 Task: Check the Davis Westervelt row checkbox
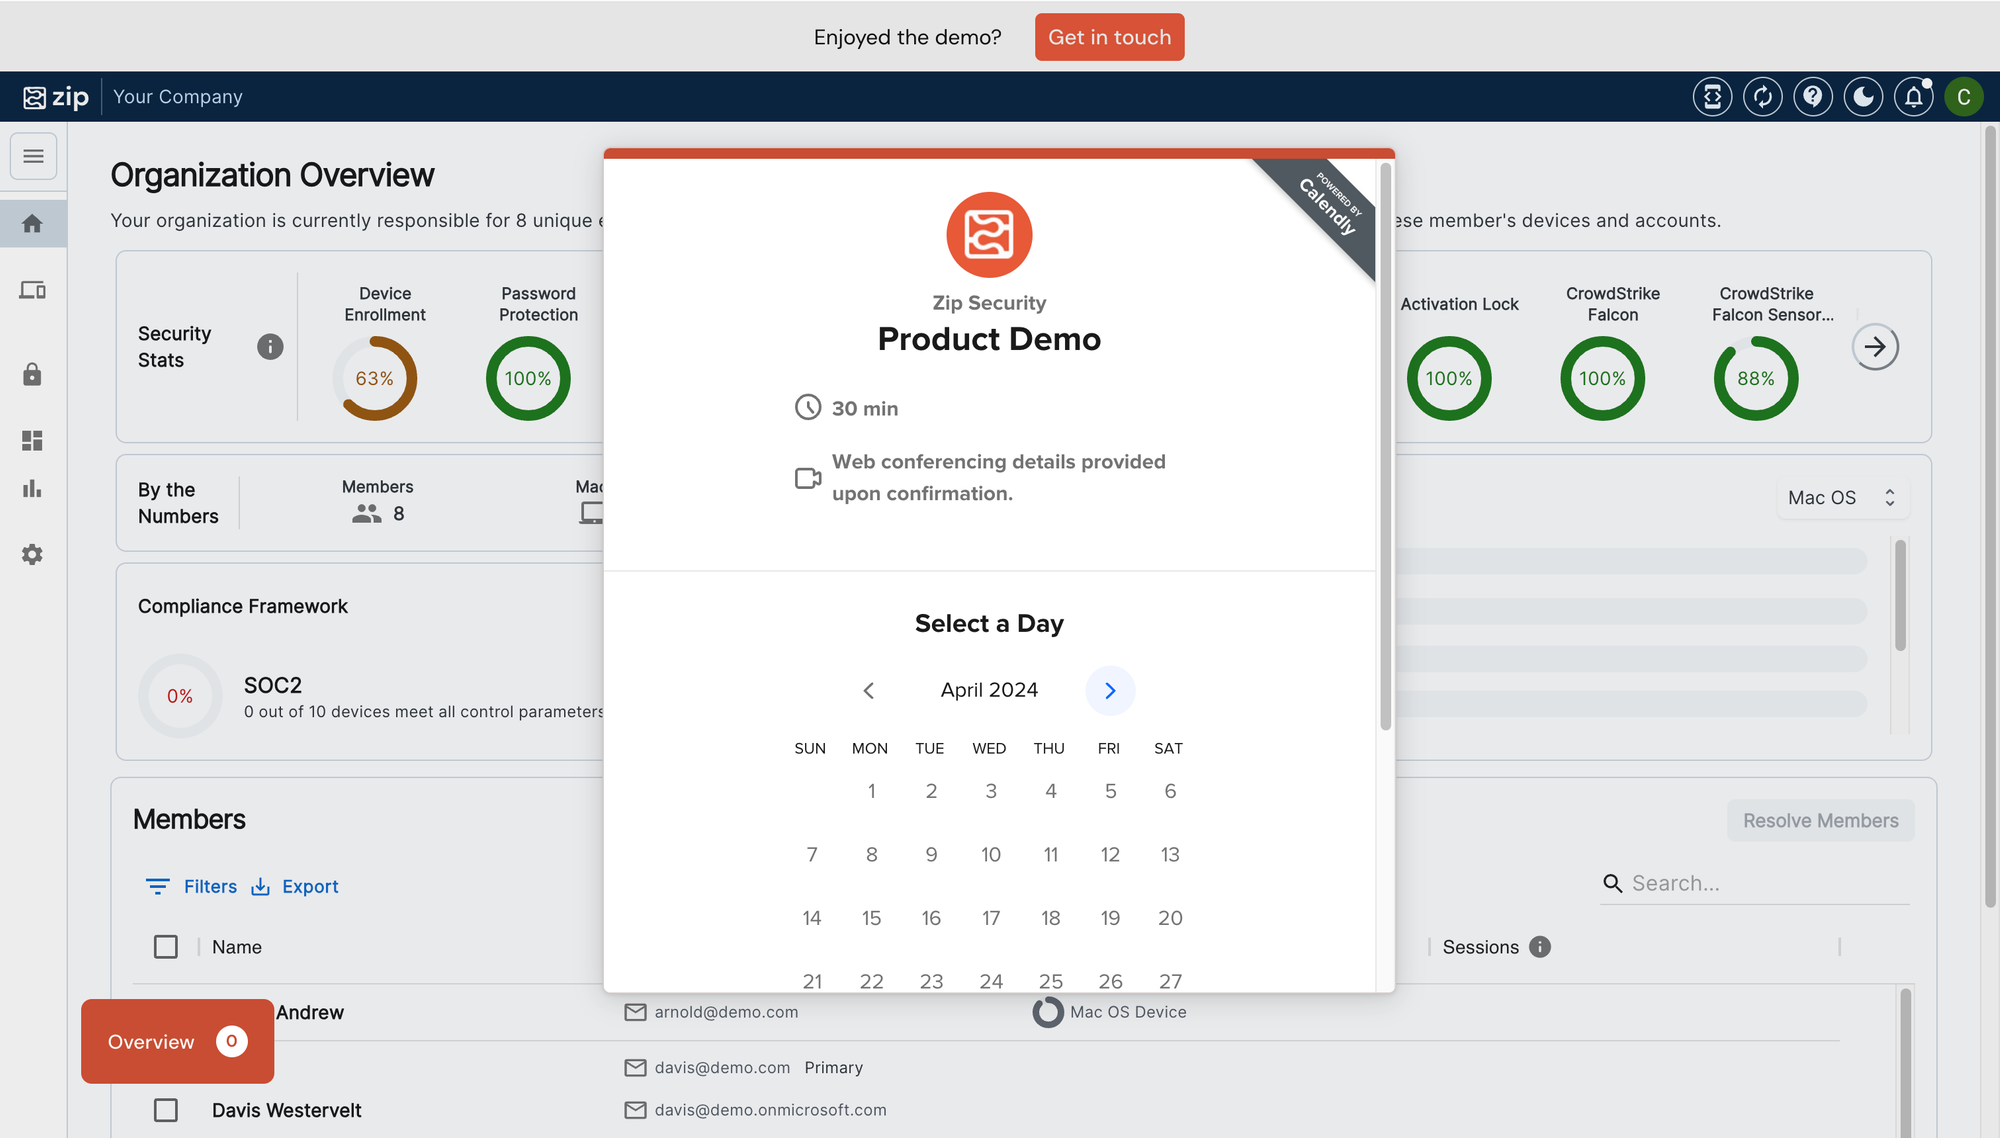[166, 1110]
